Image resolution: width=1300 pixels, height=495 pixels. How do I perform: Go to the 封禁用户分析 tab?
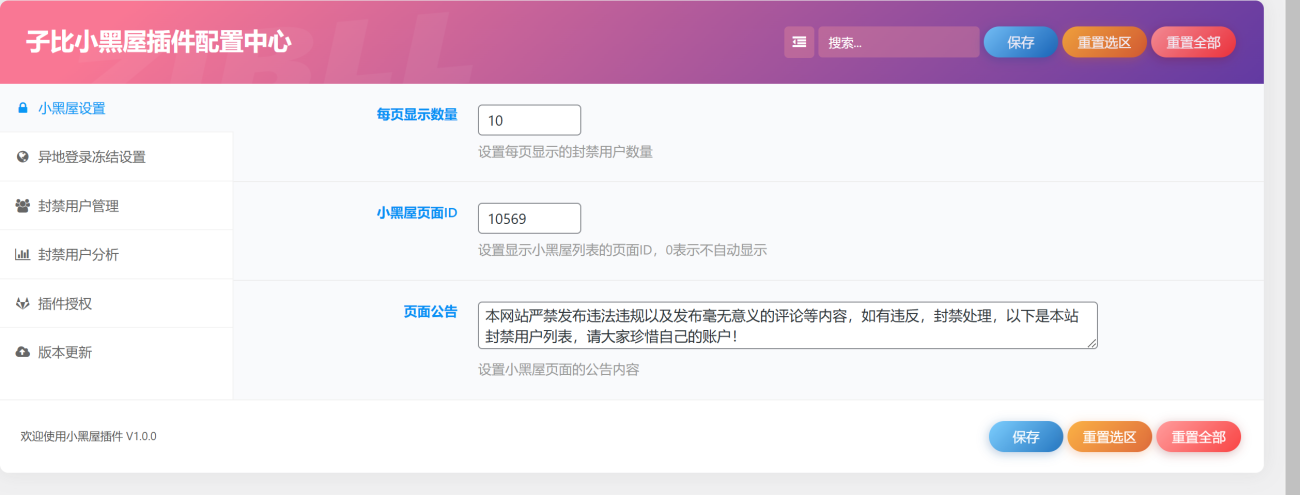coord(78,255)
